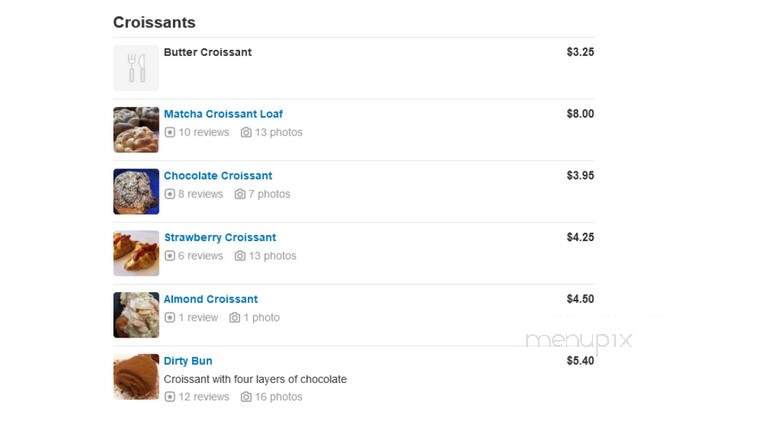Click the Strawberry Croissant thumbnail photo
This screenshot has width=758, height=423.
click(136, 253)
